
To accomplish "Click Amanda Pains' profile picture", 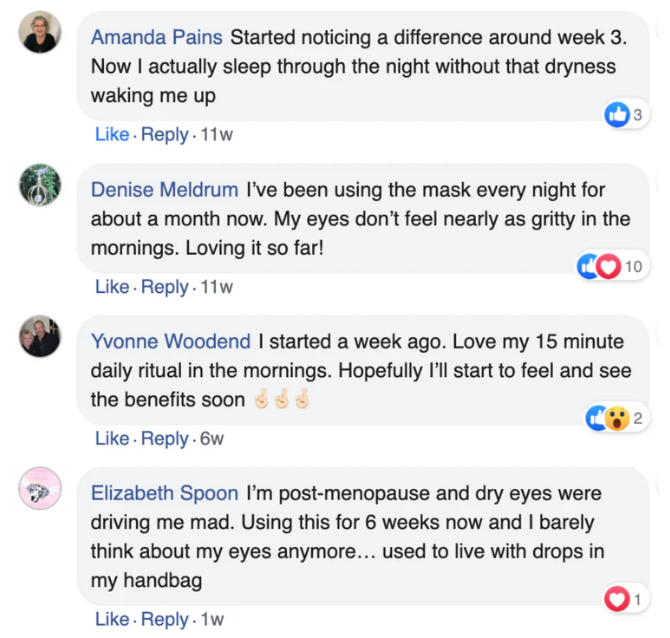I will click(40, 33).
